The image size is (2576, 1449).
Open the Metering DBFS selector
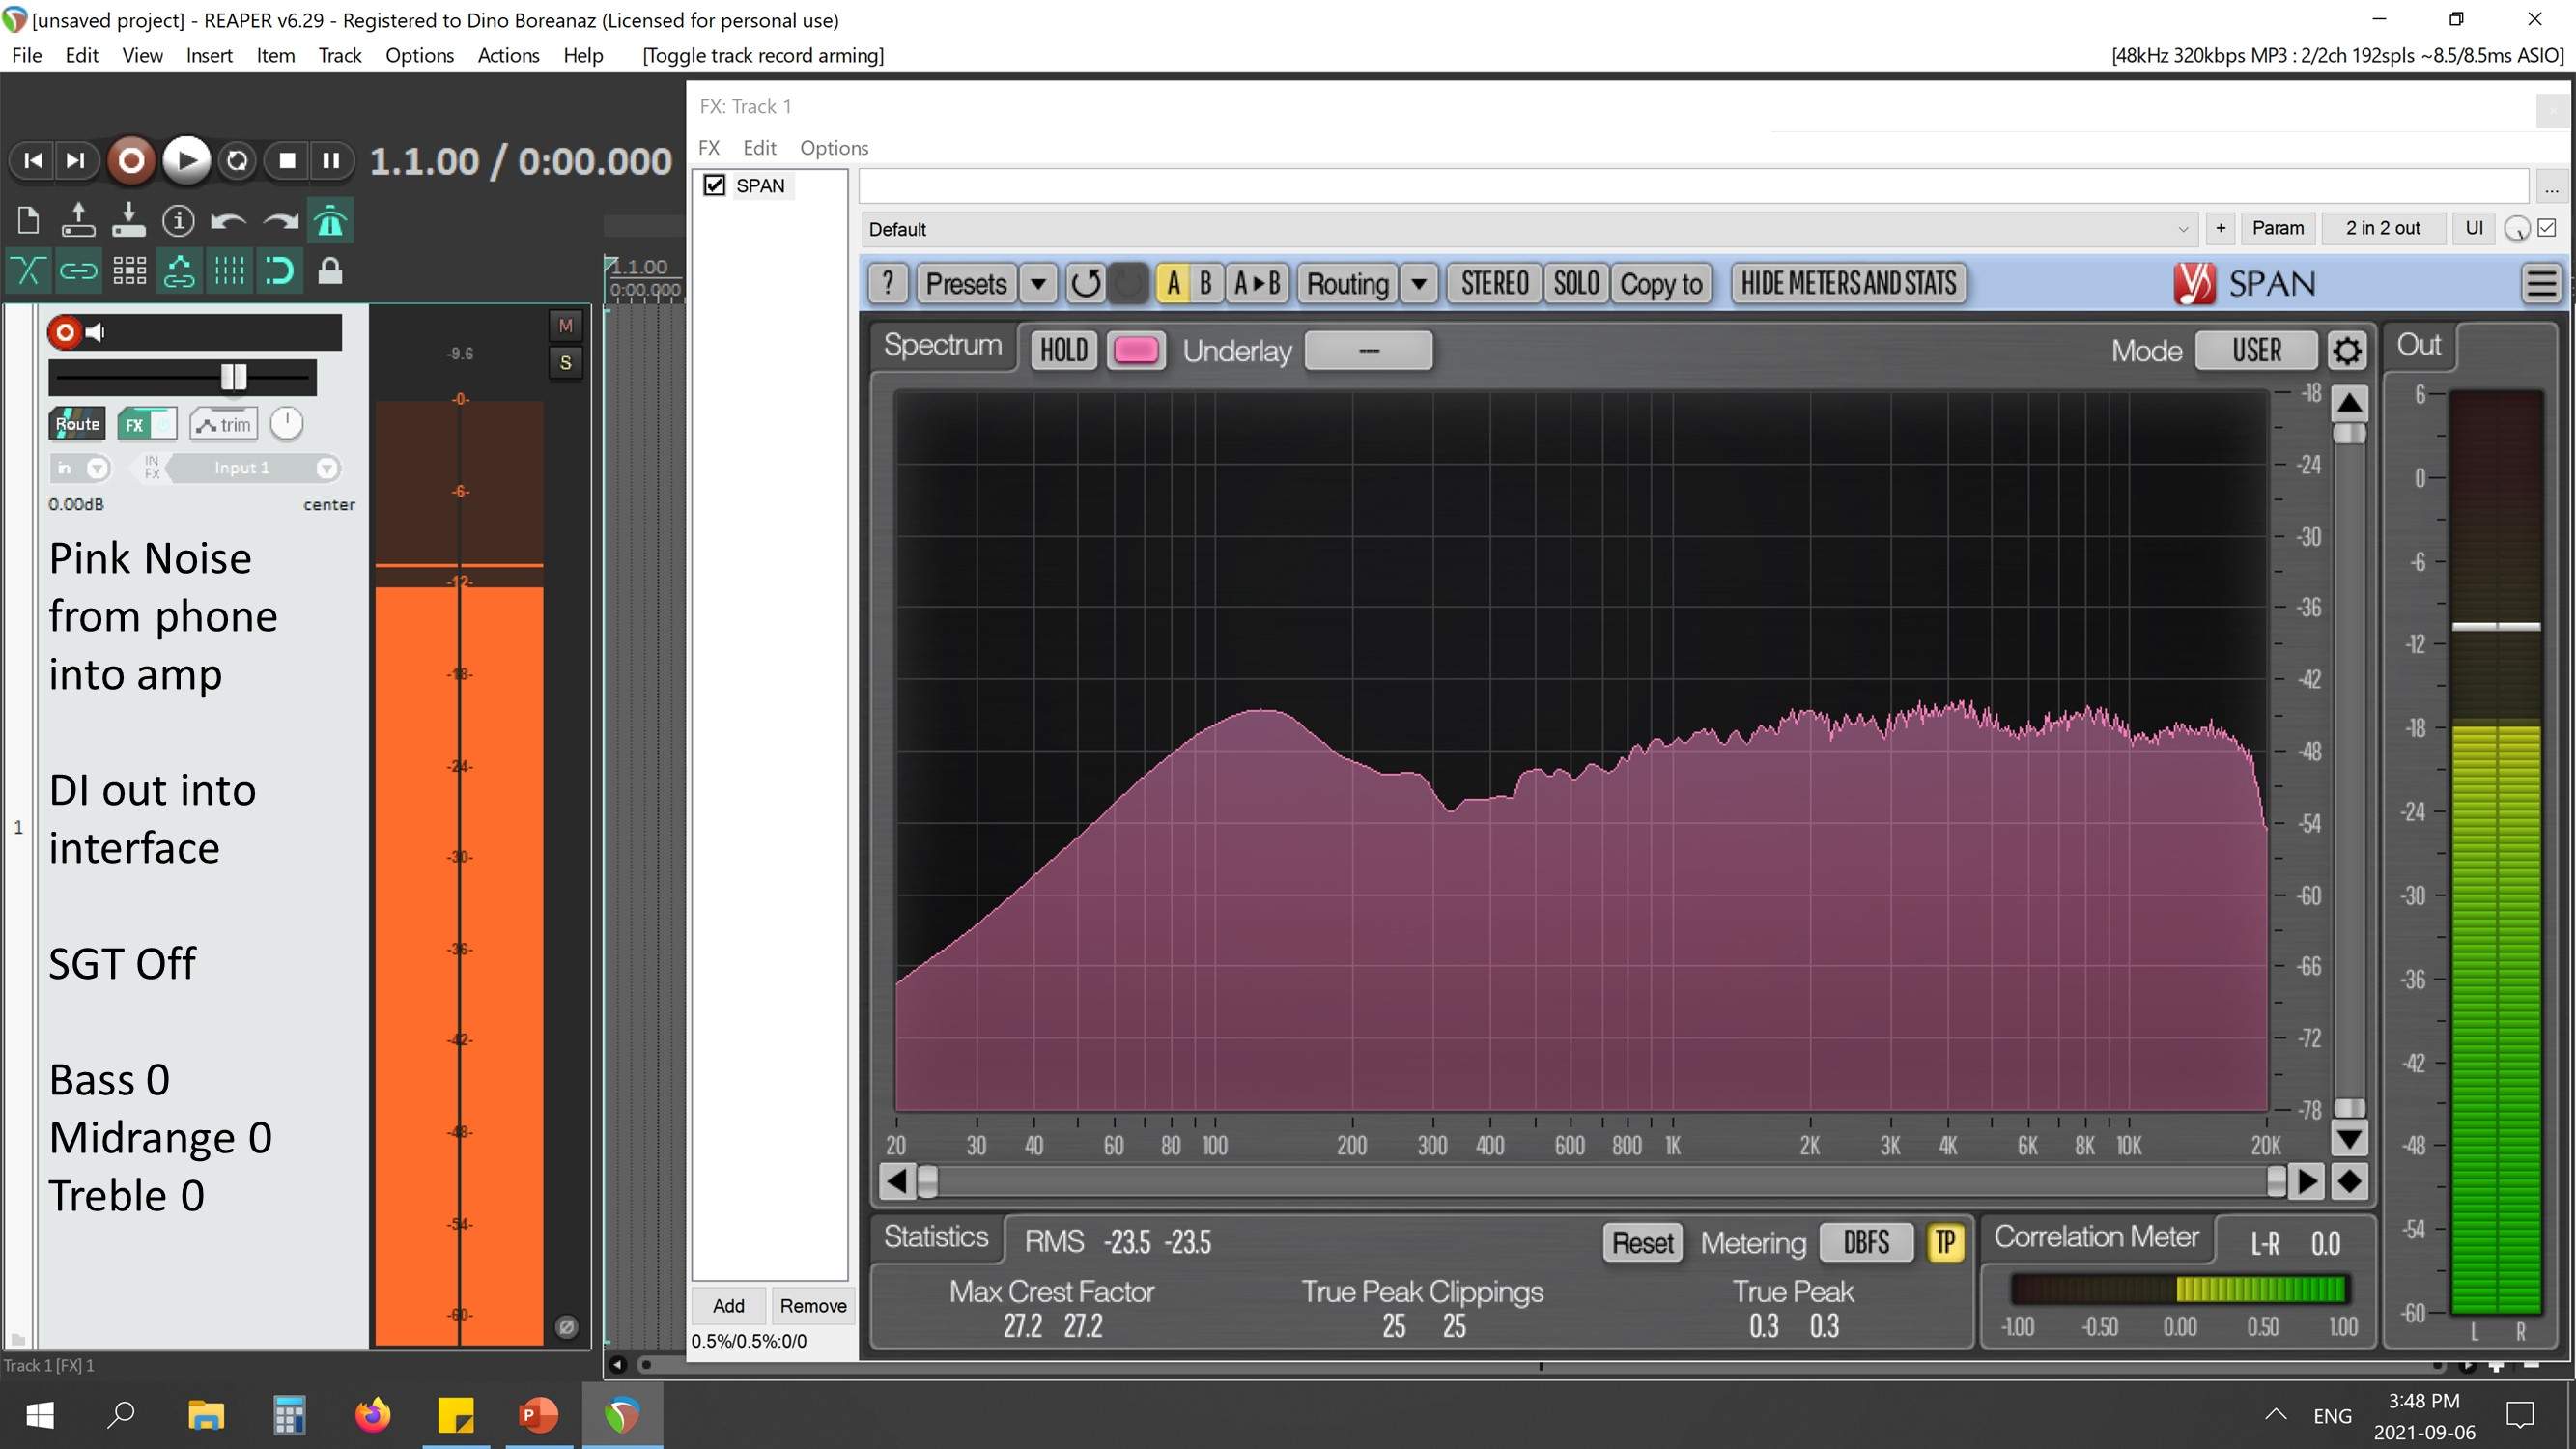coord(1866,1242)
